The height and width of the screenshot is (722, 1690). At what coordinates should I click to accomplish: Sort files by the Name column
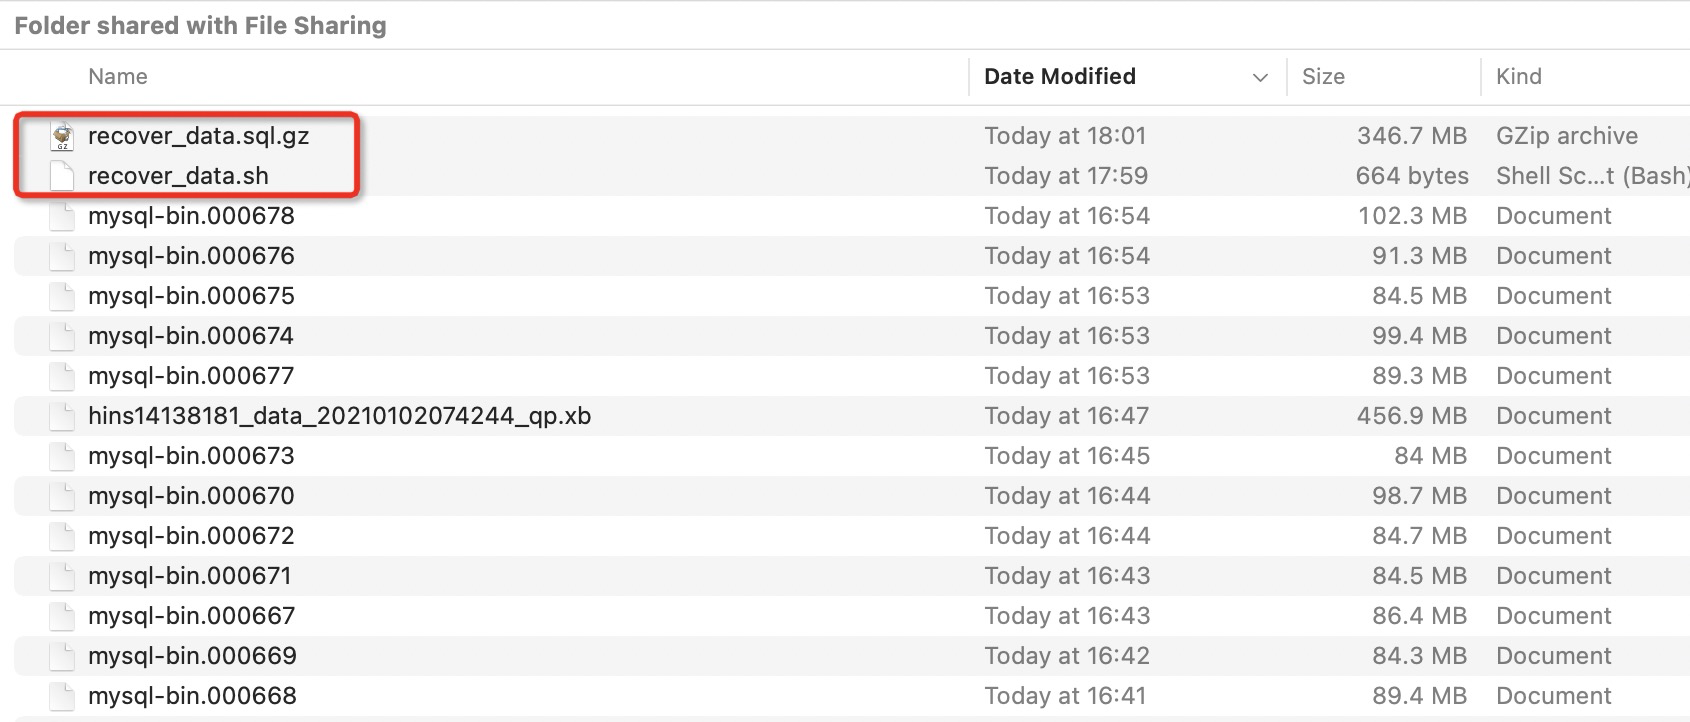pyautogui.click(x=117, y=77)
